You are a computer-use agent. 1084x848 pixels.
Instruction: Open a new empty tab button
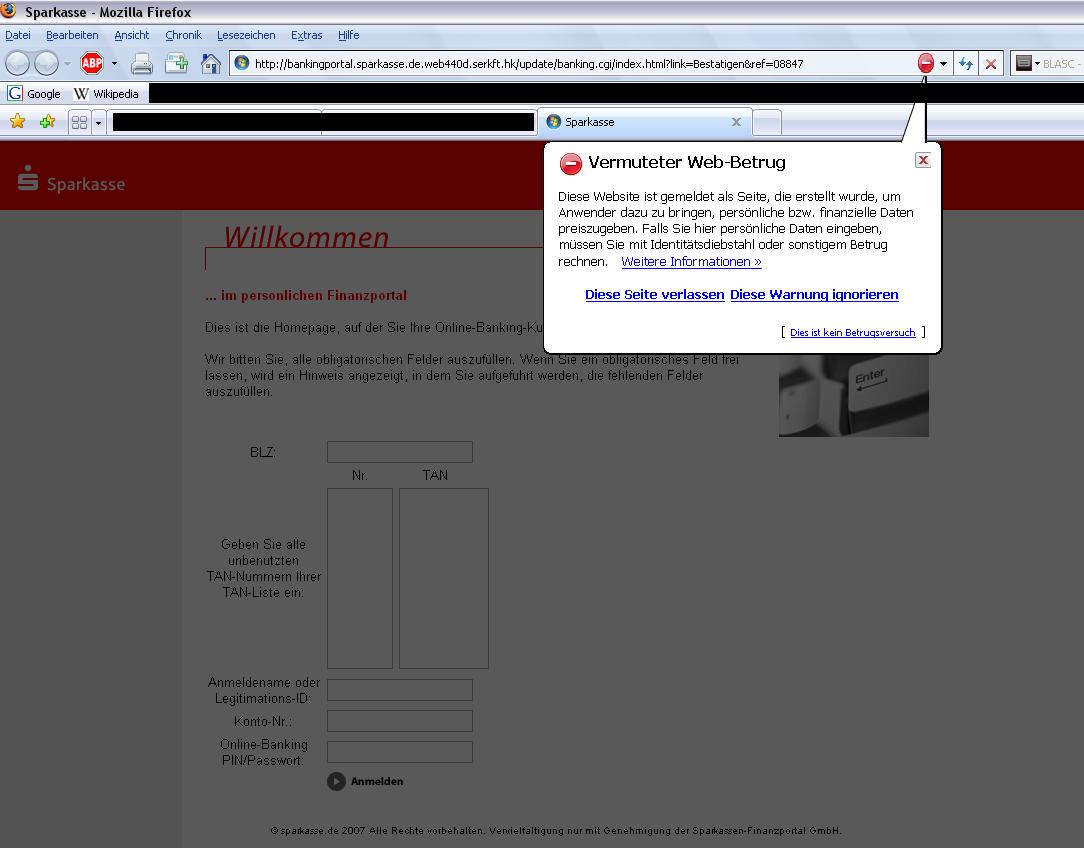(x=767, y=122)
